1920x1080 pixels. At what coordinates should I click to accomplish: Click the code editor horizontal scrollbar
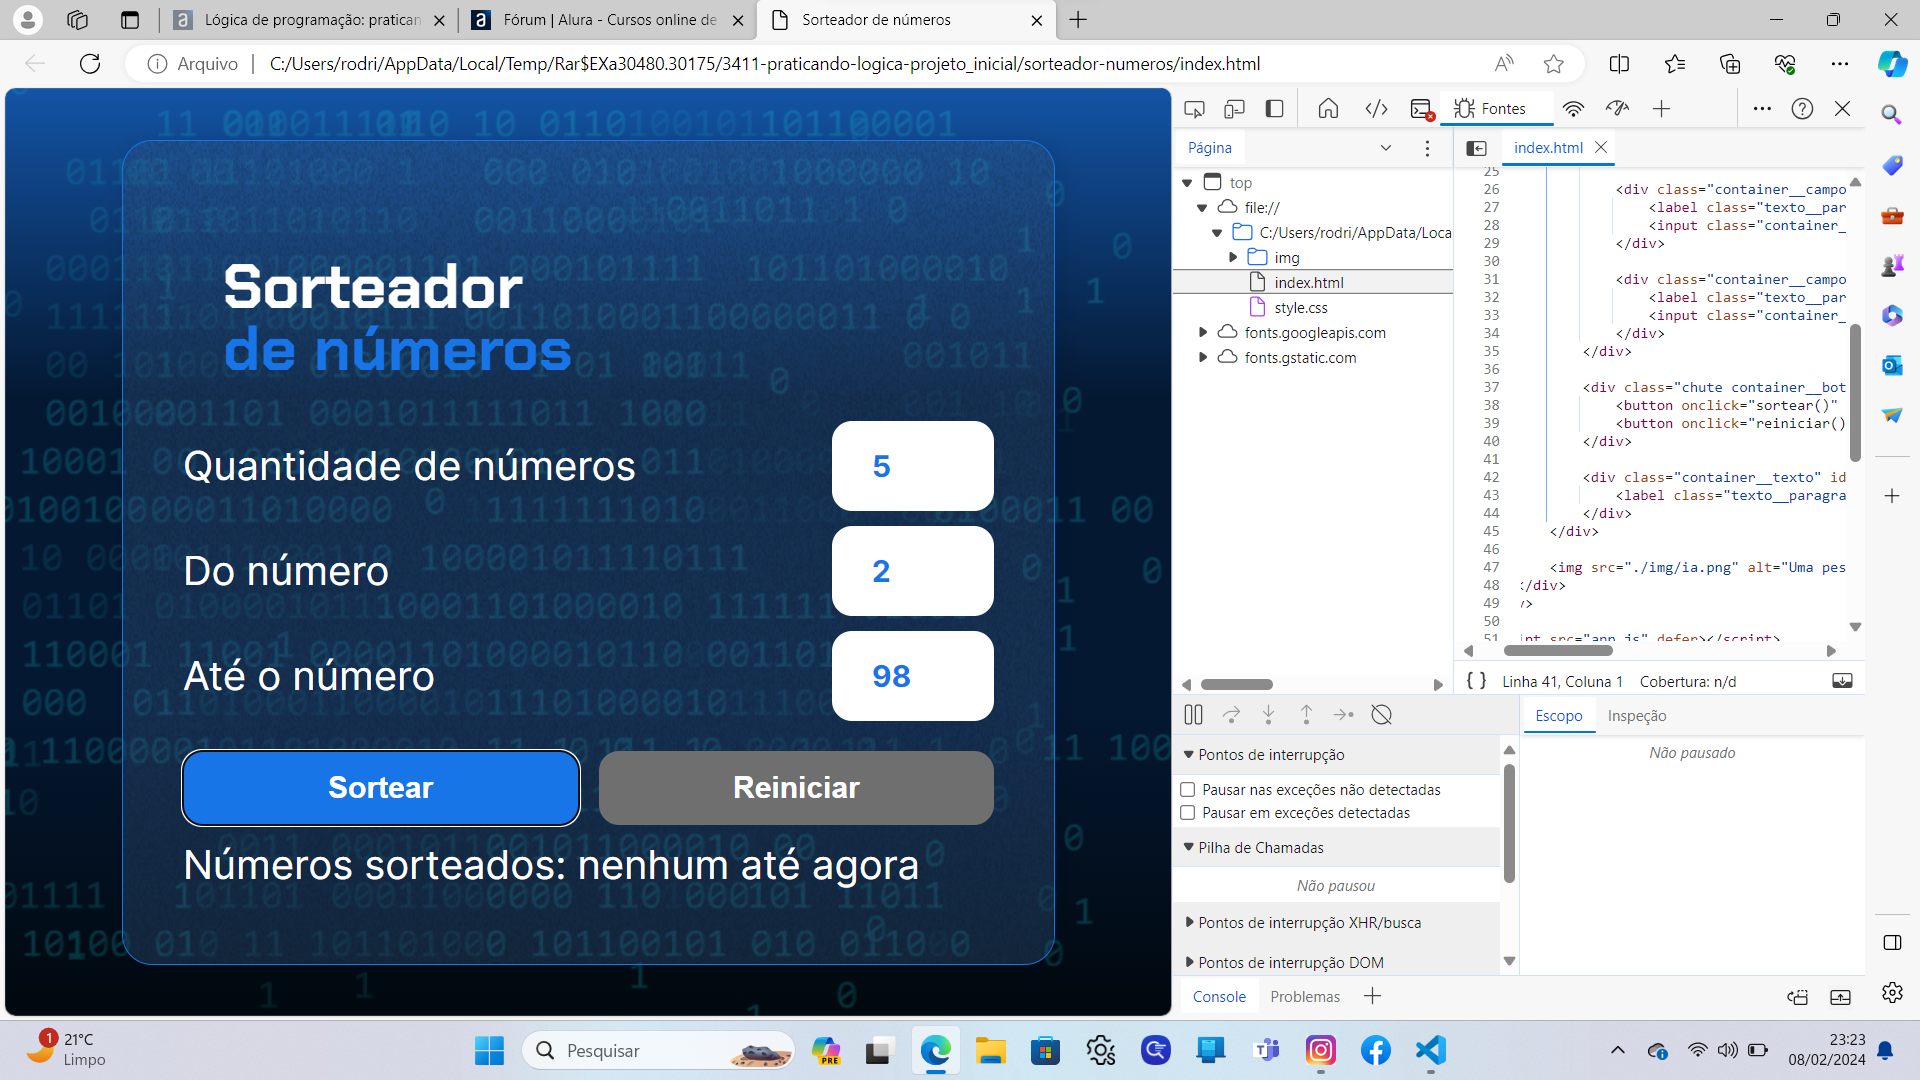point(1558,650)
